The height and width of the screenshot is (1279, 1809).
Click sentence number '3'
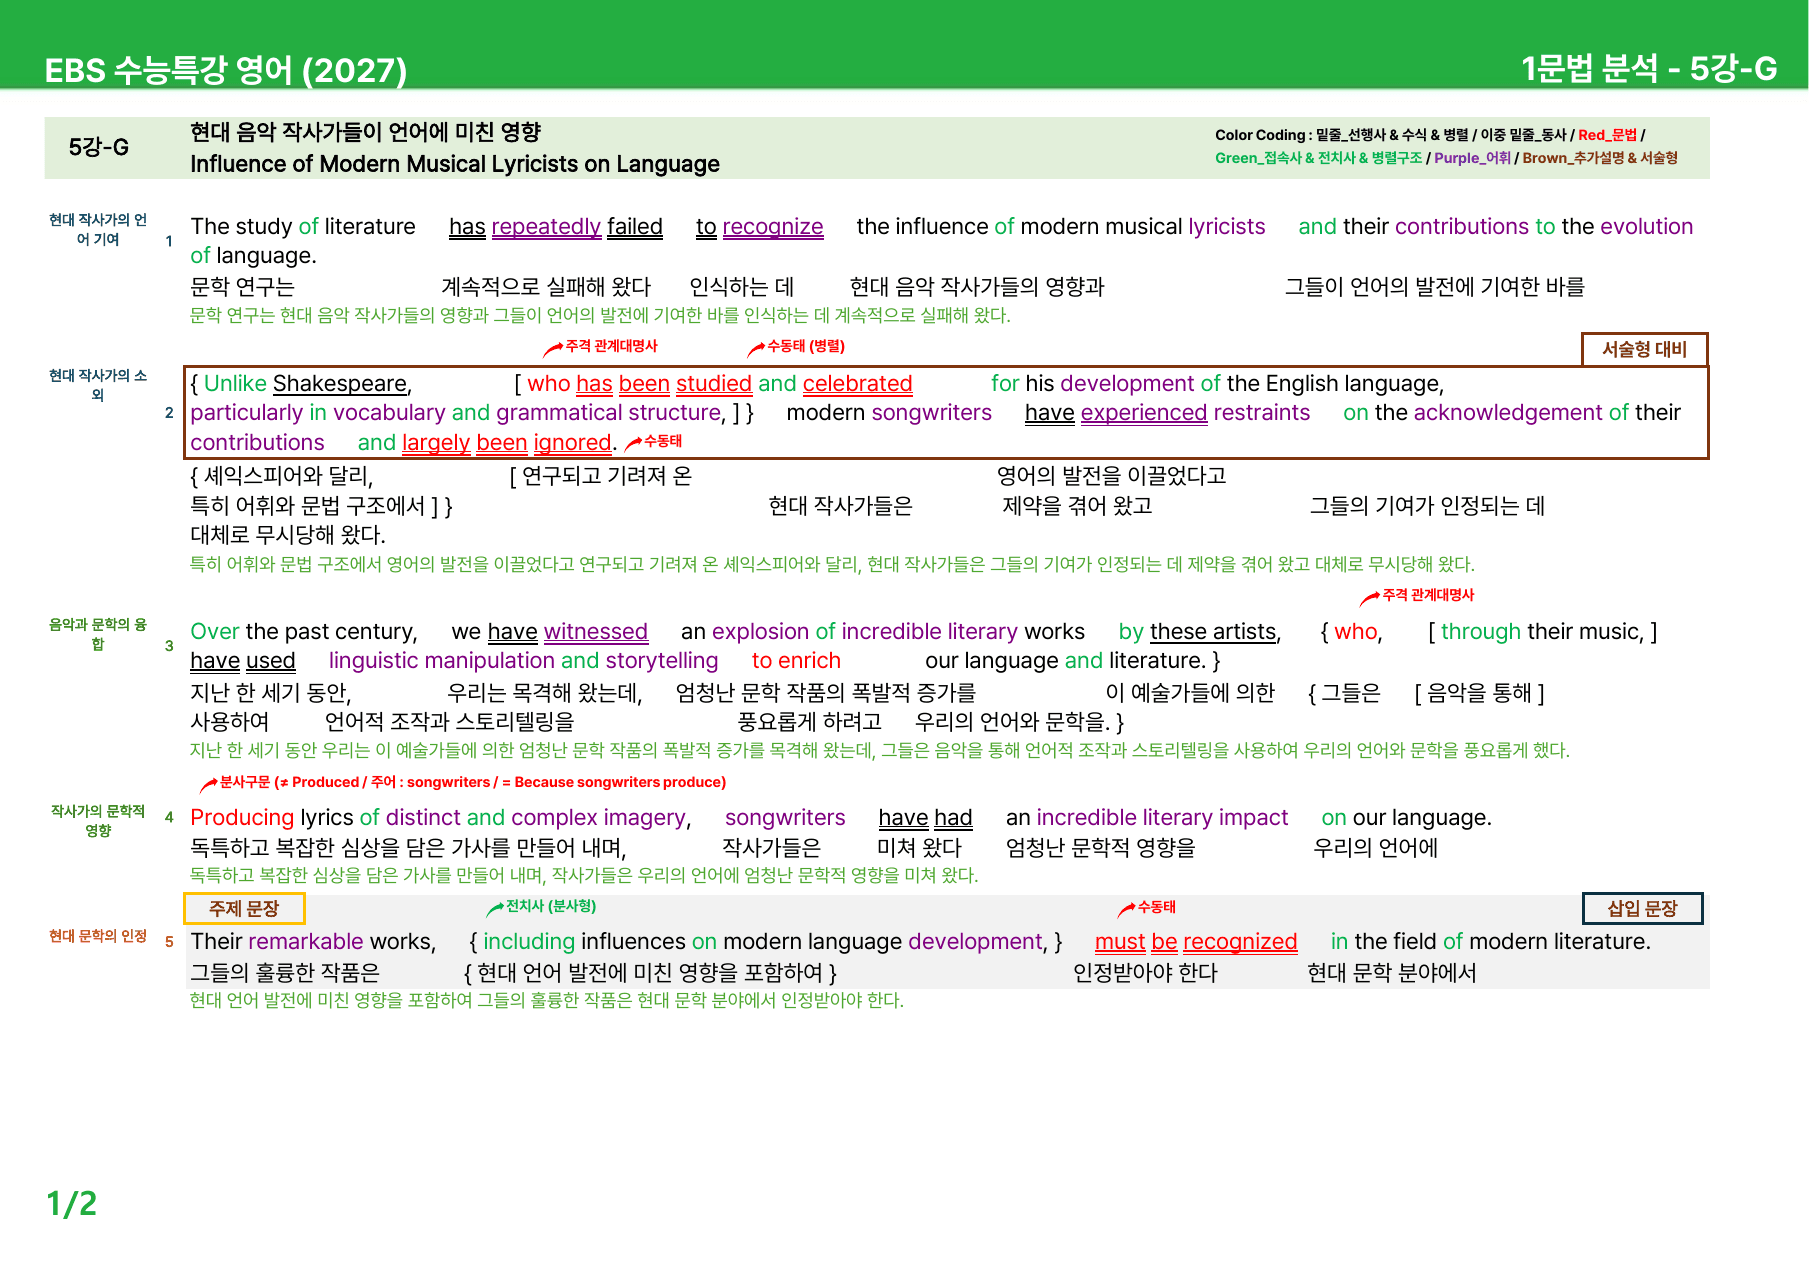169,646
